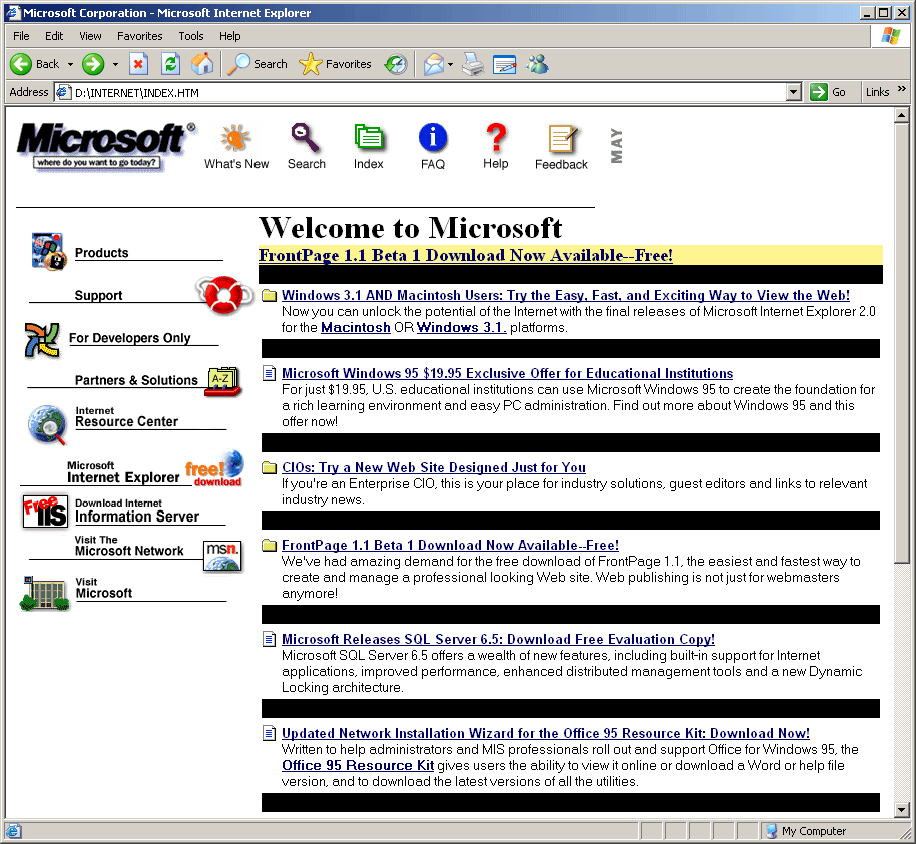Click the Edit page toolbar icon

505,64
